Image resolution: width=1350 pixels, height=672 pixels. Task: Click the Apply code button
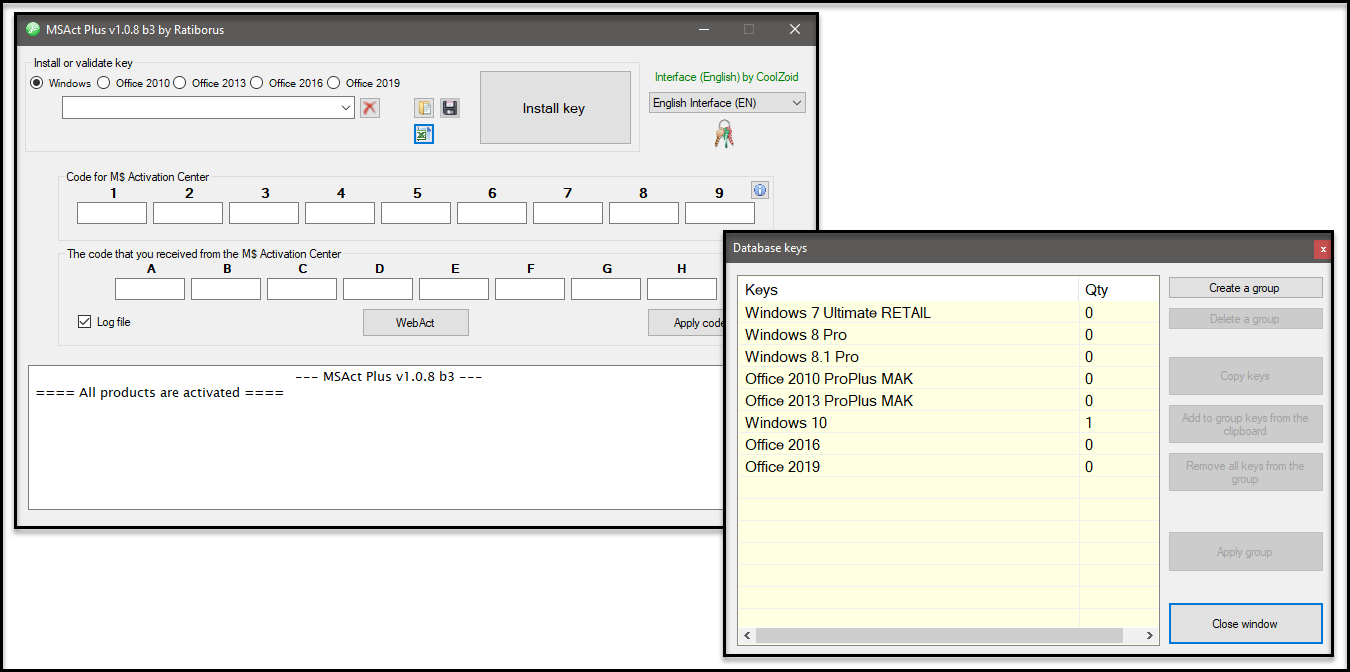[x=686, y=322]
